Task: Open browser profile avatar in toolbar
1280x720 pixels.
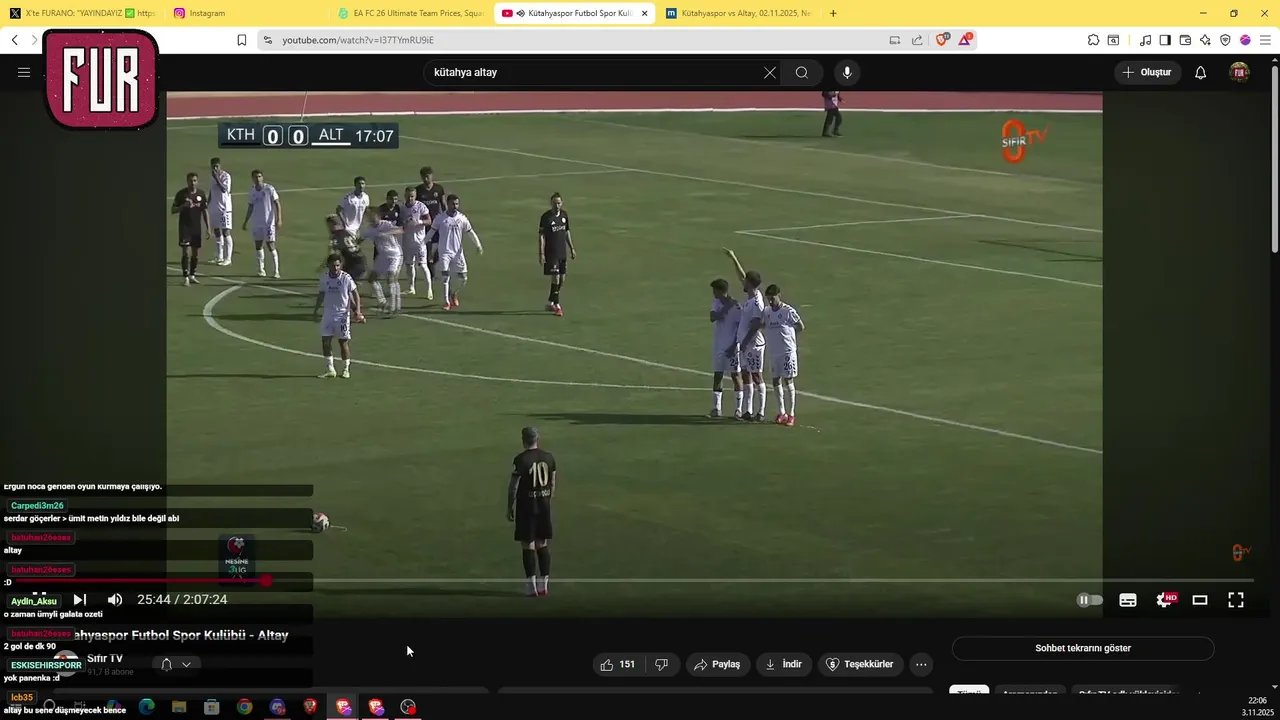Action: pos(1245,40)
